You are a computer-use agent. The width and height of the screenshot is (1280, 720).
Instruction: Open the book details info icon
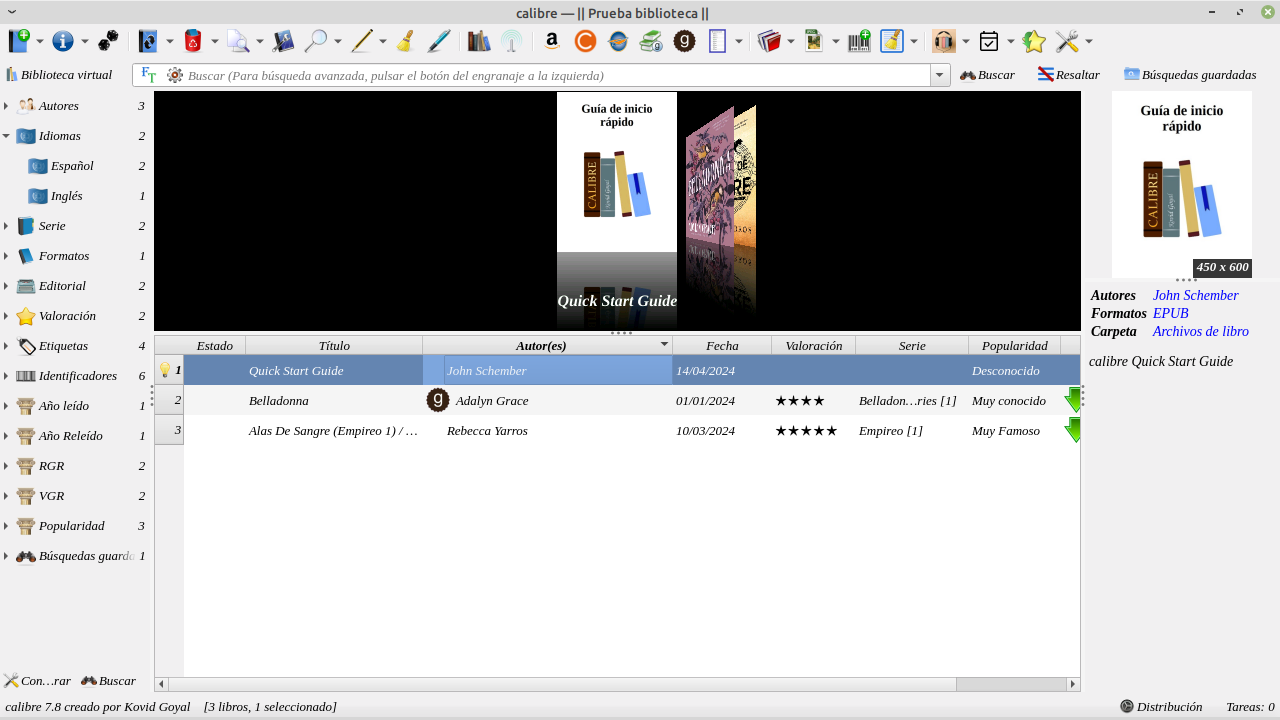(x=63, y=41)
